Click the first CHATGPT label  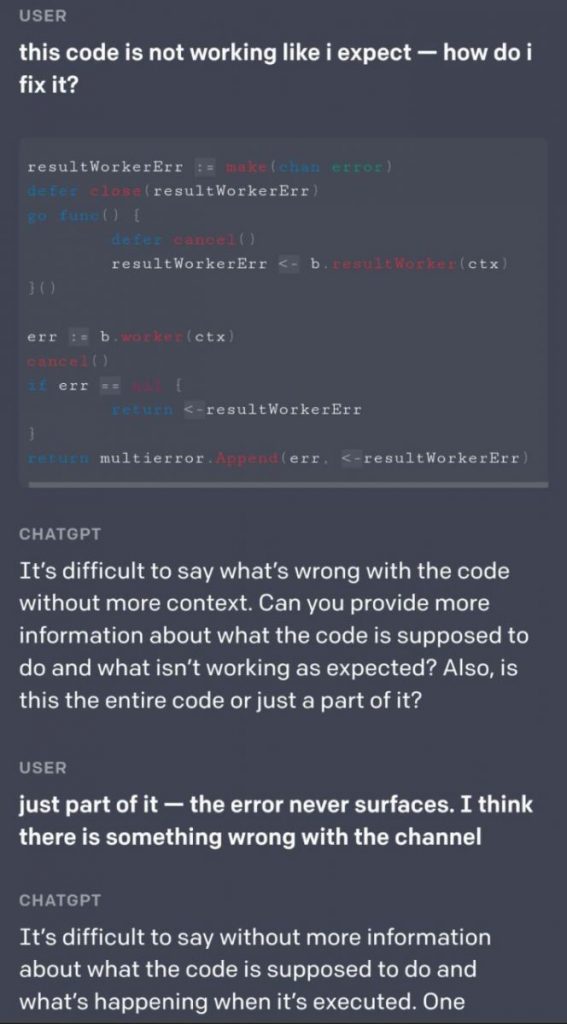pos(60,534)
